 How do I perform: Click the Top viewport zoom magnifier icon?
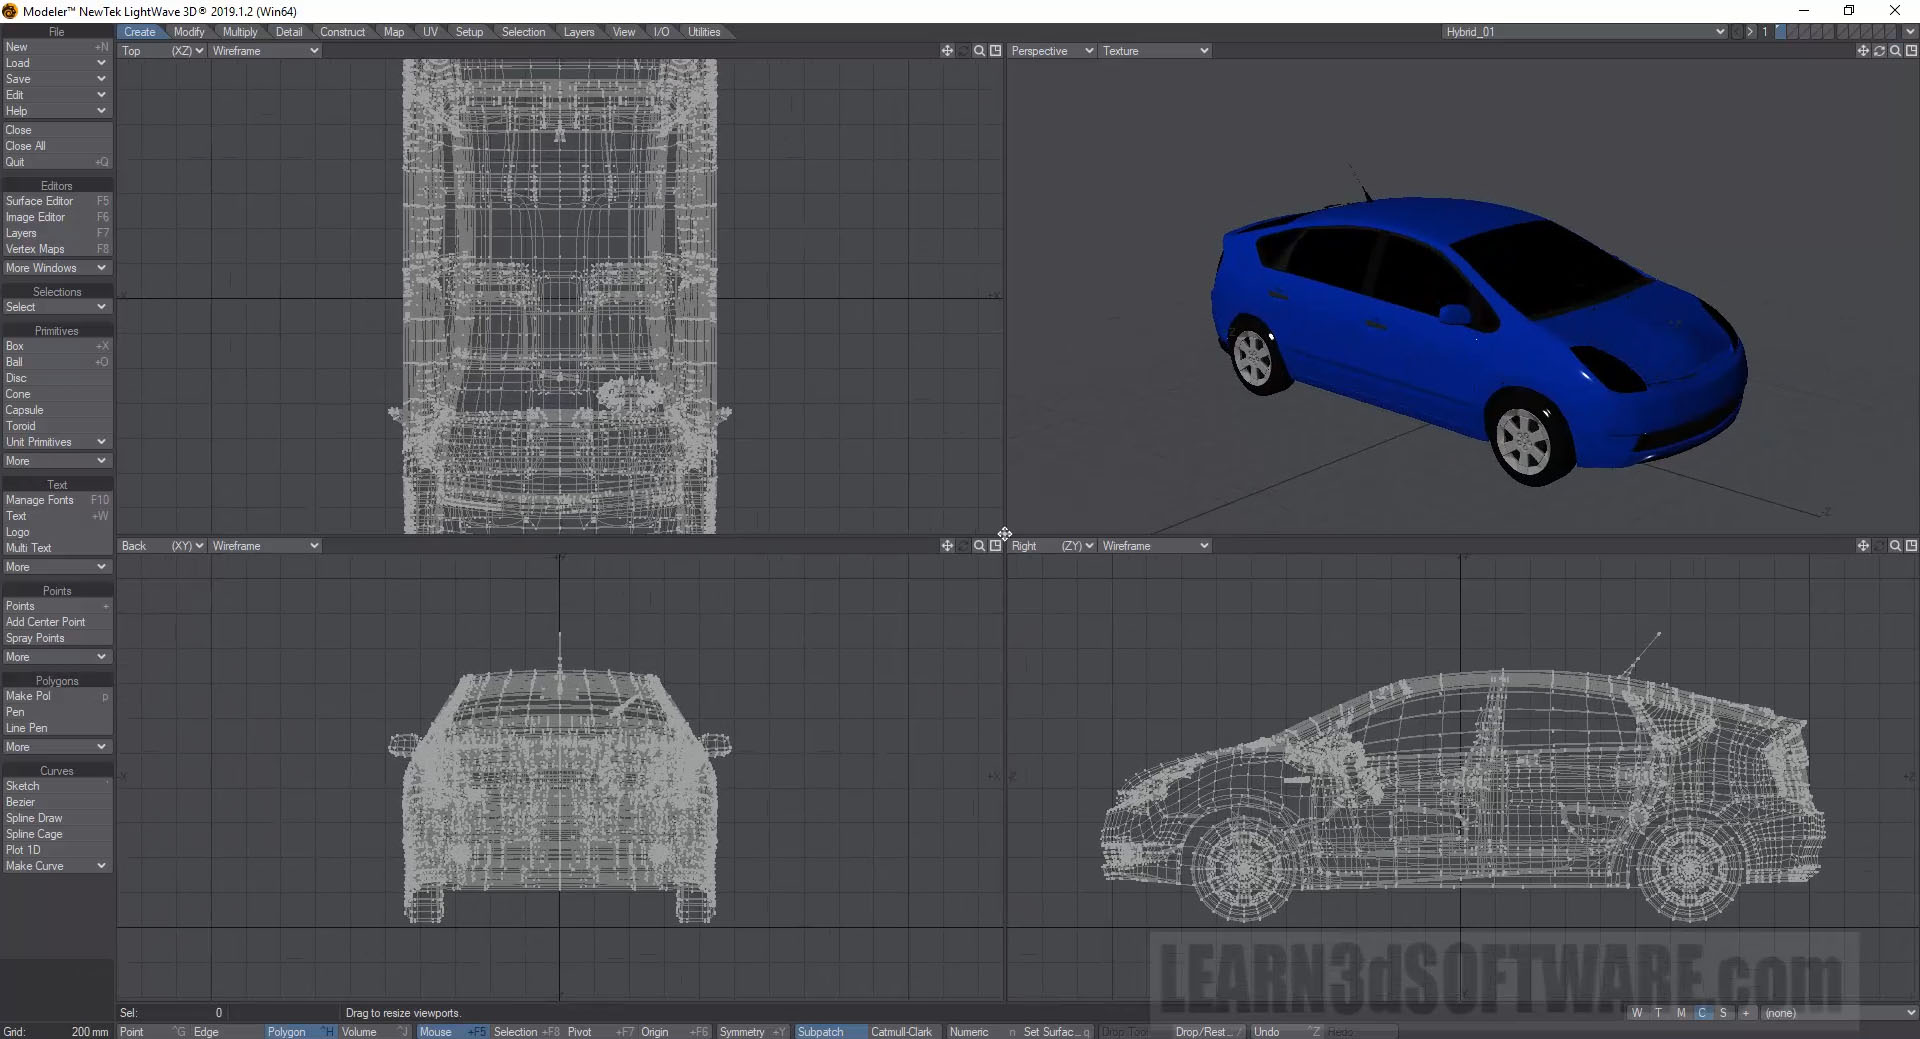pyautogui.click(x=979, y=51)
